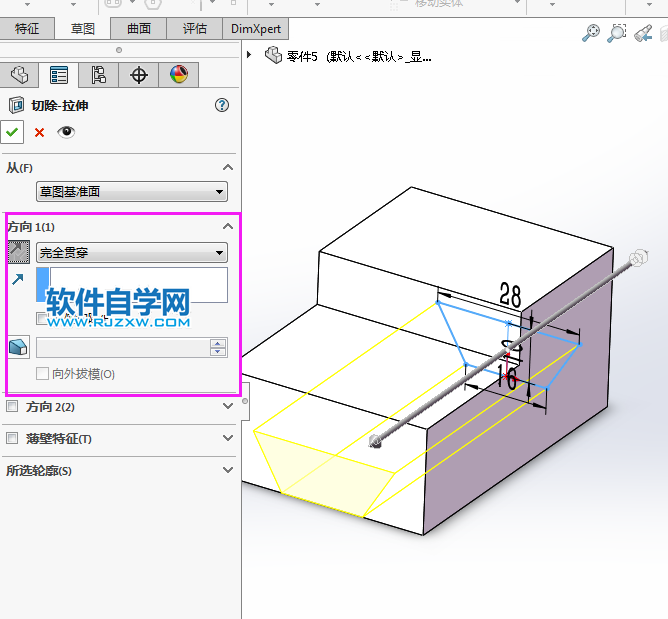Image resolution: width=668 pixels, height=619 pixels.
Task: Click the Previous View icon
Action: click(x=644, y=33)
